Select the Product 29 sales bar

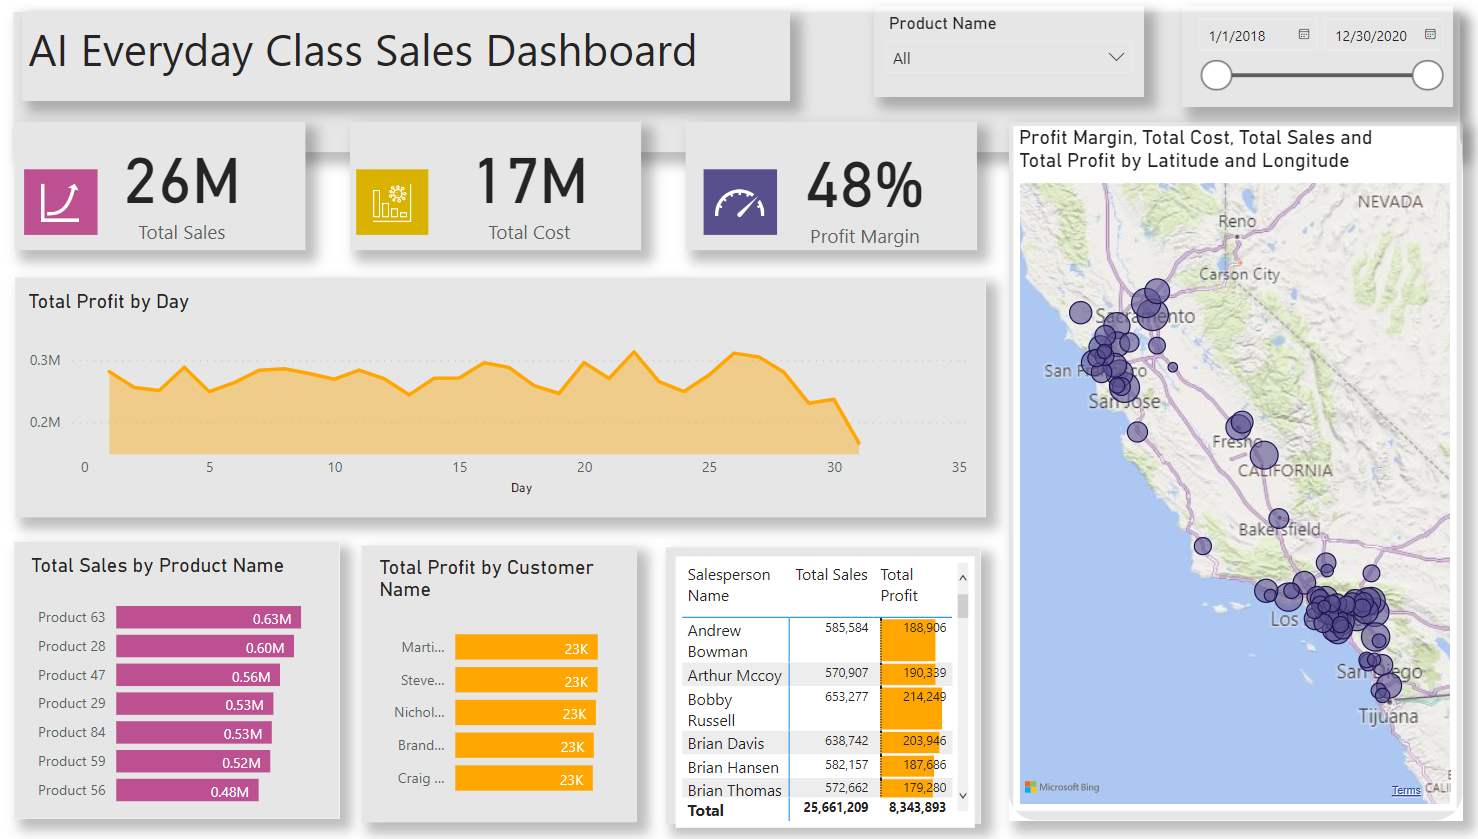click(x=194, y=704)
